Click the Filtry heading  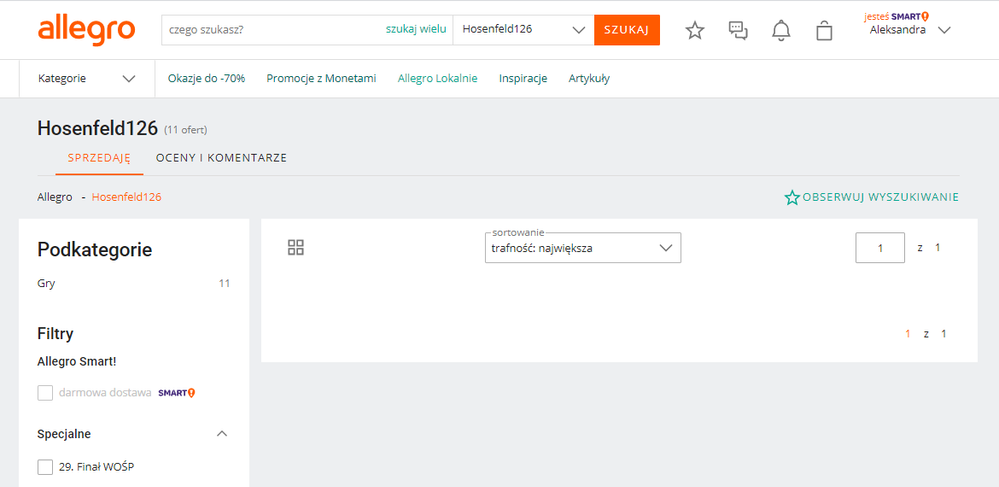coord(55,333)
